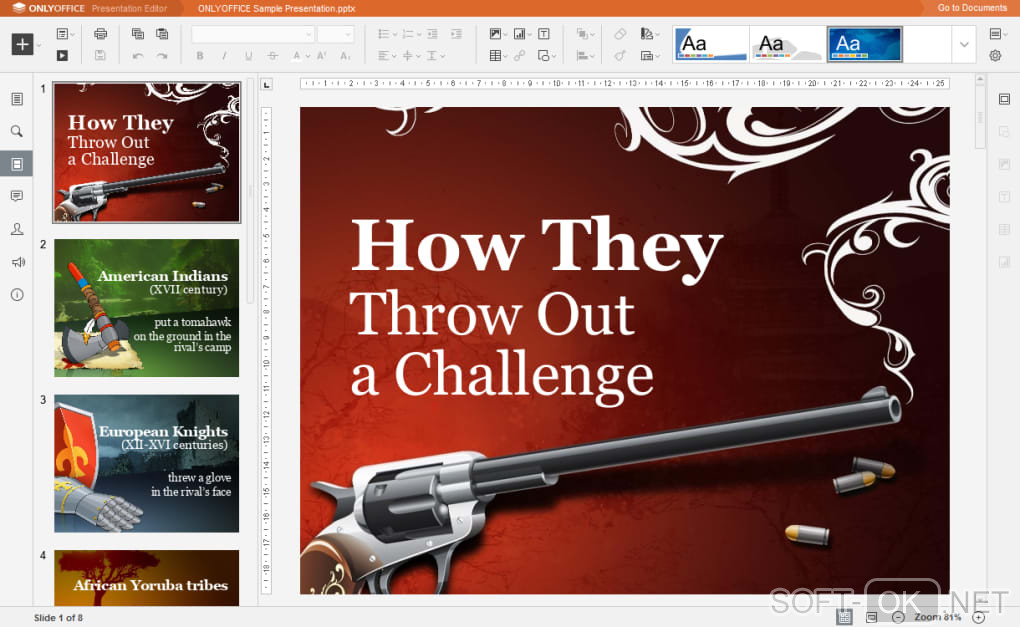This screenshot has height=627, width=1020.
Task: Insert a text box using the toolbar
Action: pyautogui.click(x=544, y=34)
